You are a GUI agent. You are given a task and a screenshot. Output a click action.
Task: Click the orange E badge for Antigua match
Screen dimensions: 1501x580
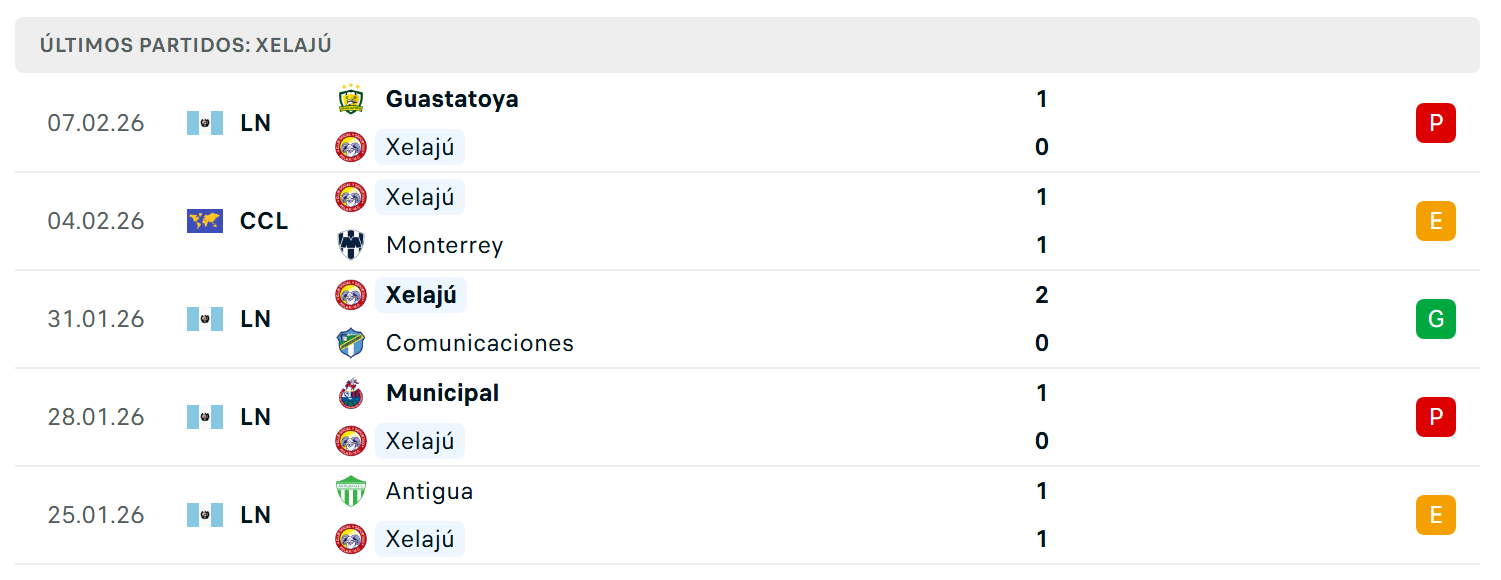click(x=1436, y=515)
